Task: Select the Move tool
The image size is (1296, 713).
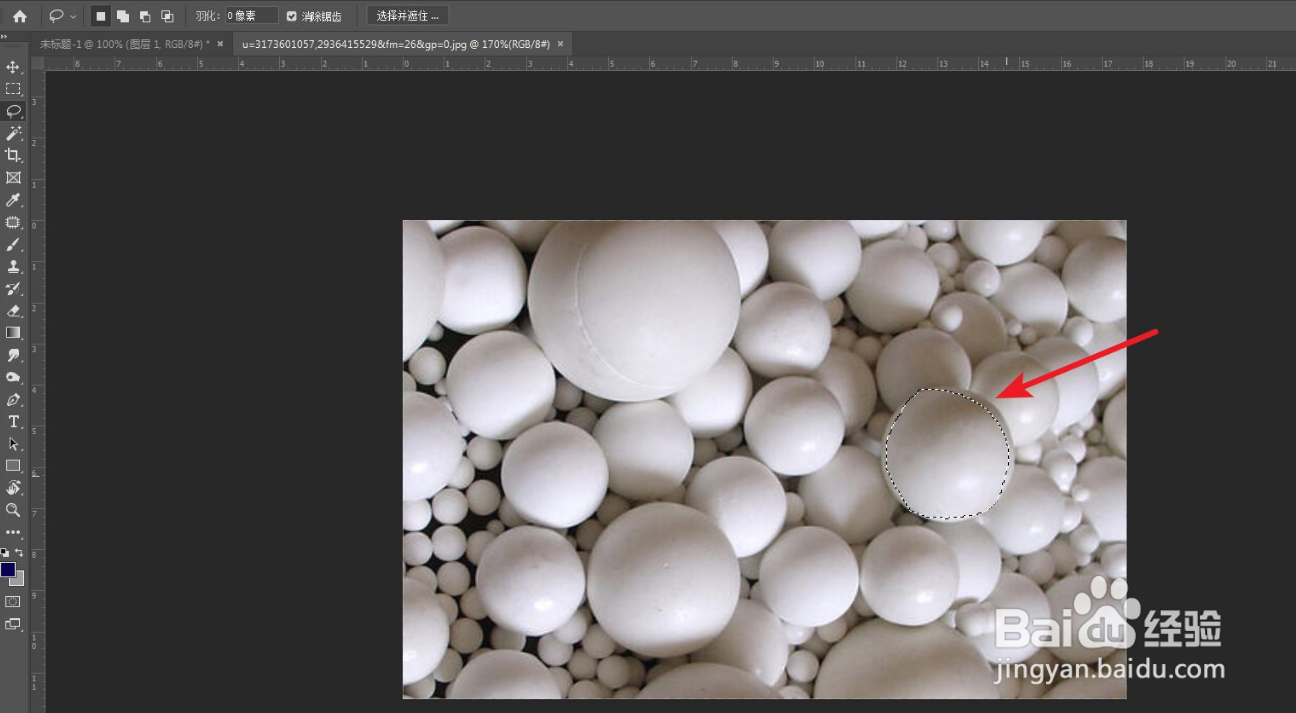Action: pyautogui.click(x=13, y=67)
